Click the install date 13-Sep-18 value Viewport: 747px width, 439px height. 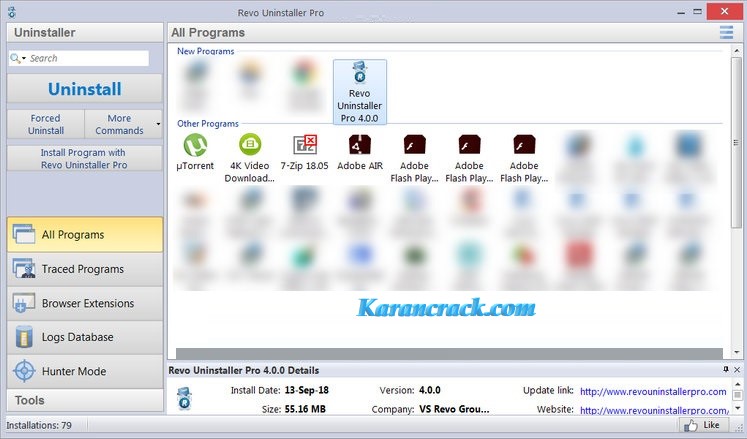307,390
